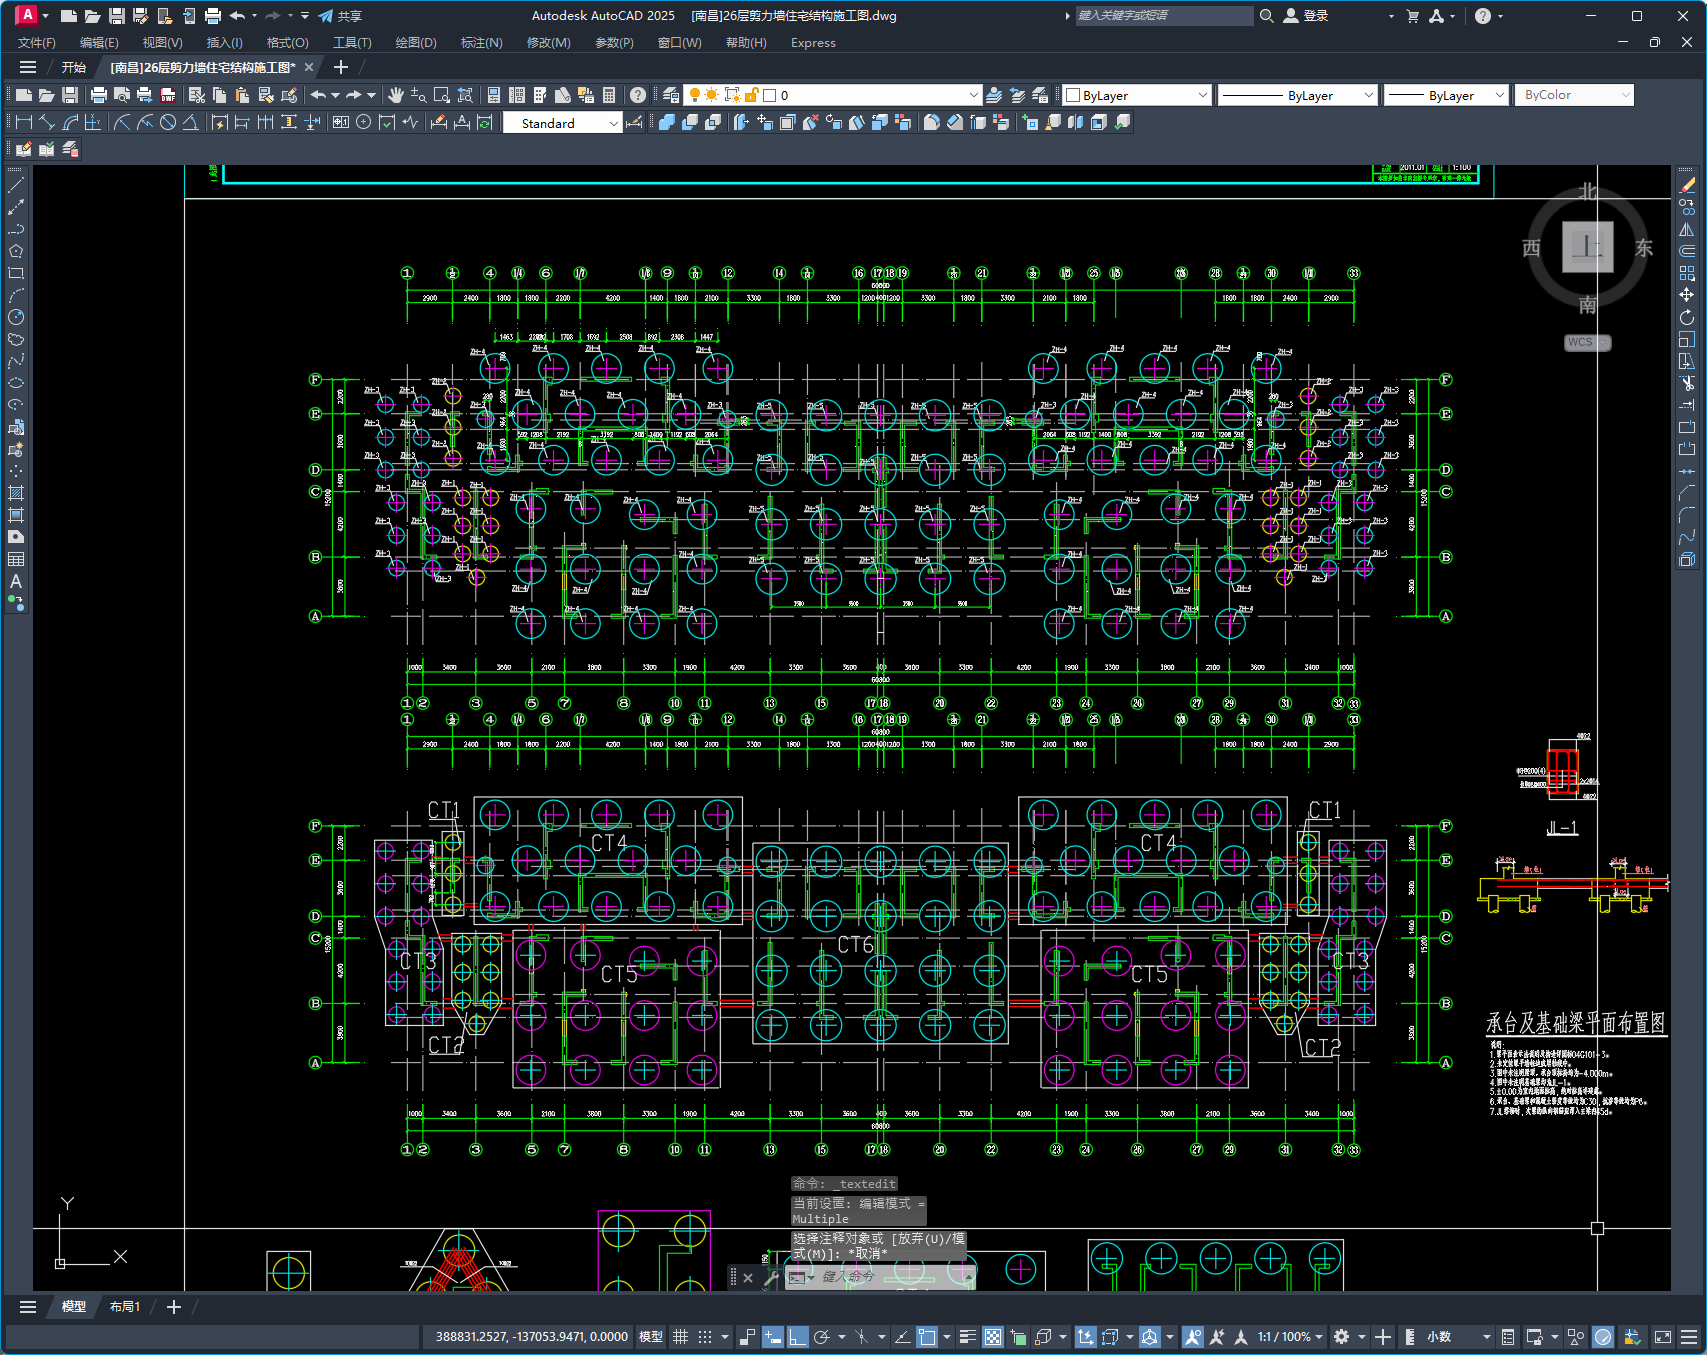Click the Diameter dimension tool

coord(168,122)
